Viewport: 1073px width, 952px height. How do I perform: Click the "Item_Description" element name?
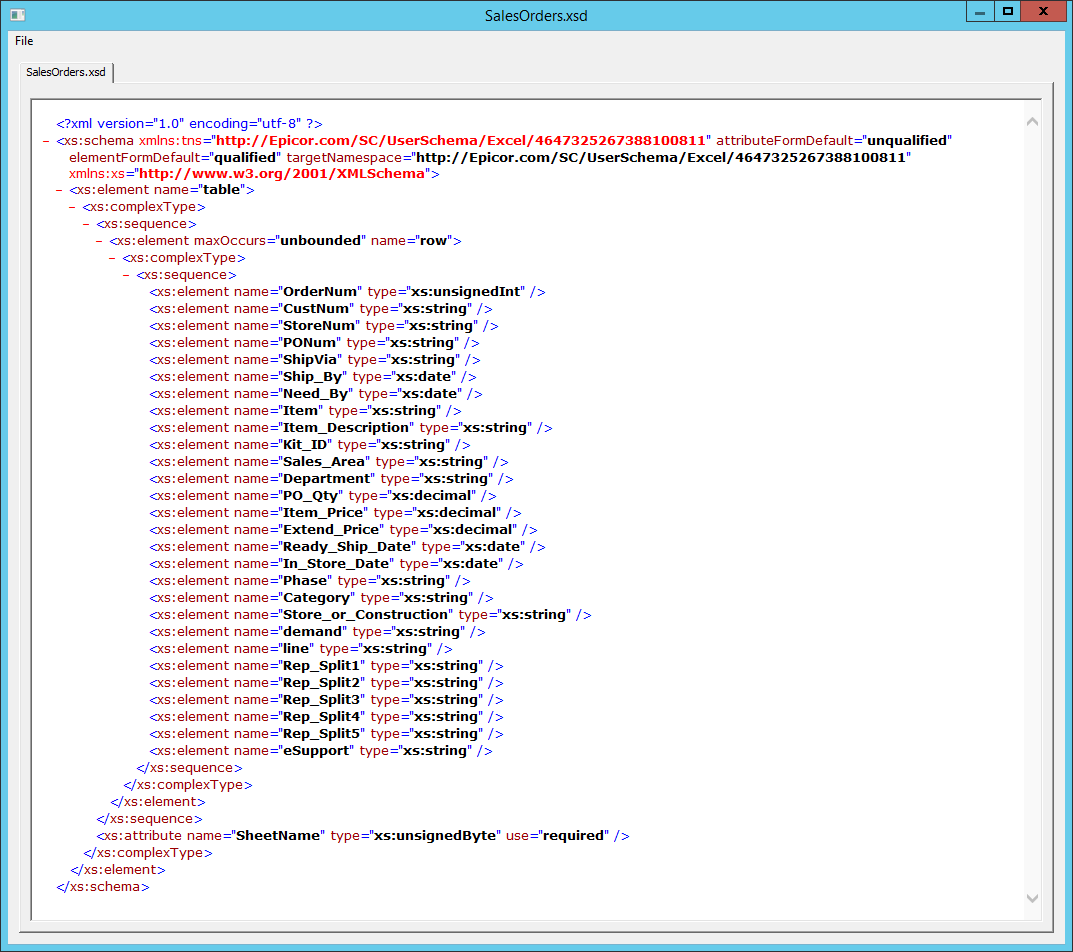[346, 428]
